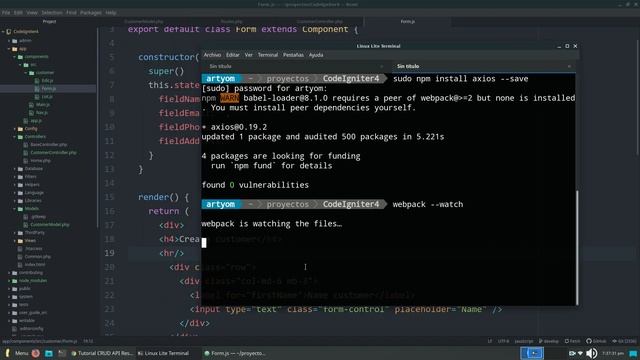Screen dimensions: 640x360
Task: Click the terminal window scrollbar
Action: click(x=577, y=247)
